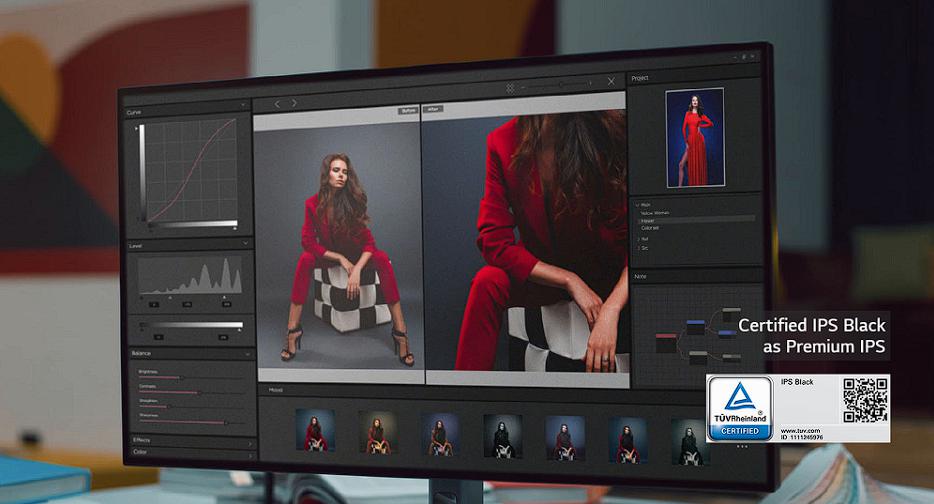Image resolution: width=934 pixels, height=504 pixels.
Task: Collapse the Curve panel chevron
Action: coord(243,105)
